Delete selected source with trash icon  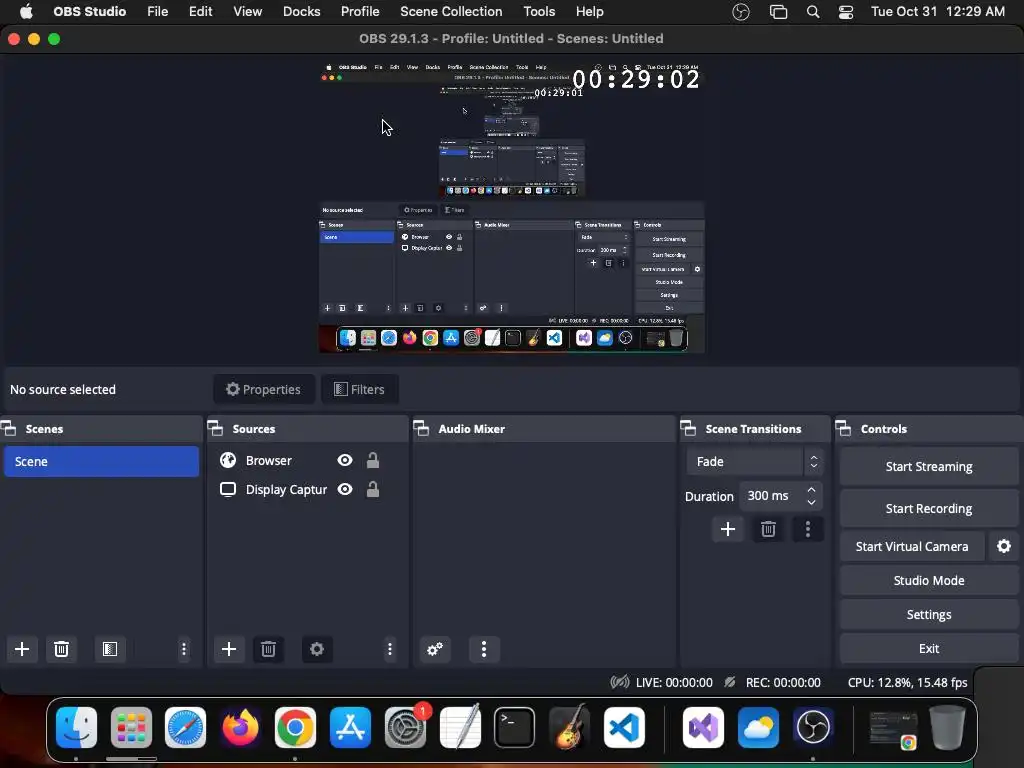(268, 649)
